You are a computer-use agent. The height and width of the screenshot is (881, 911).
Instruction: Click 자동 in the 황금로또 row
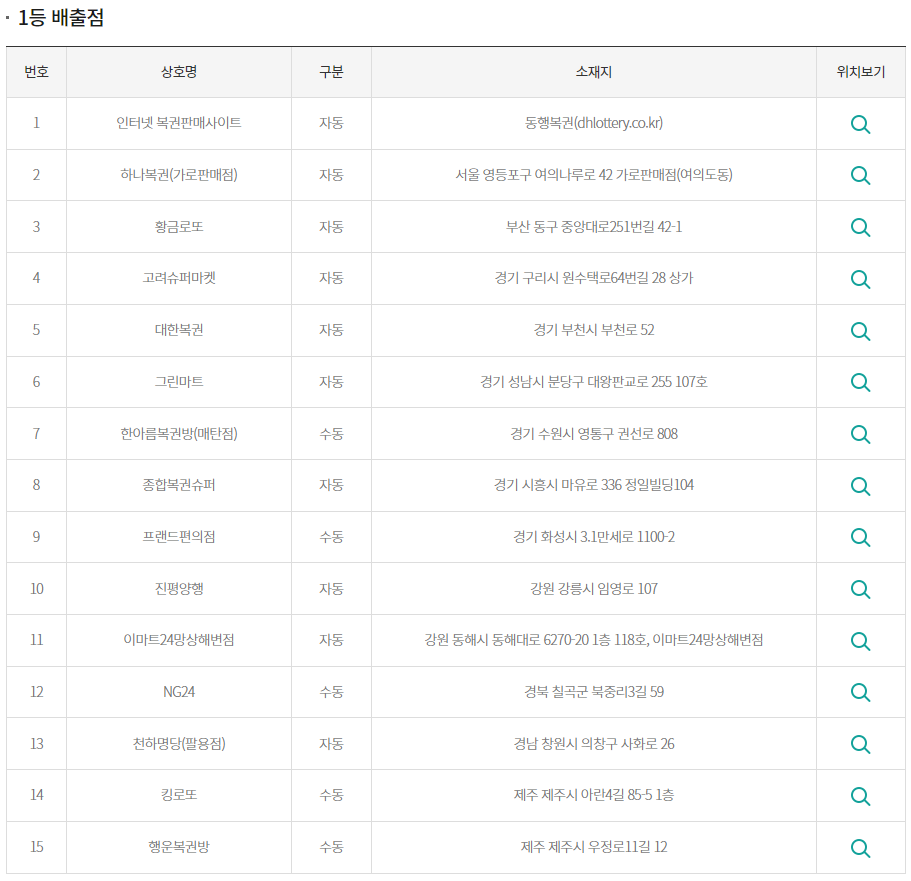pyautogui.click(x=331, y=226)
